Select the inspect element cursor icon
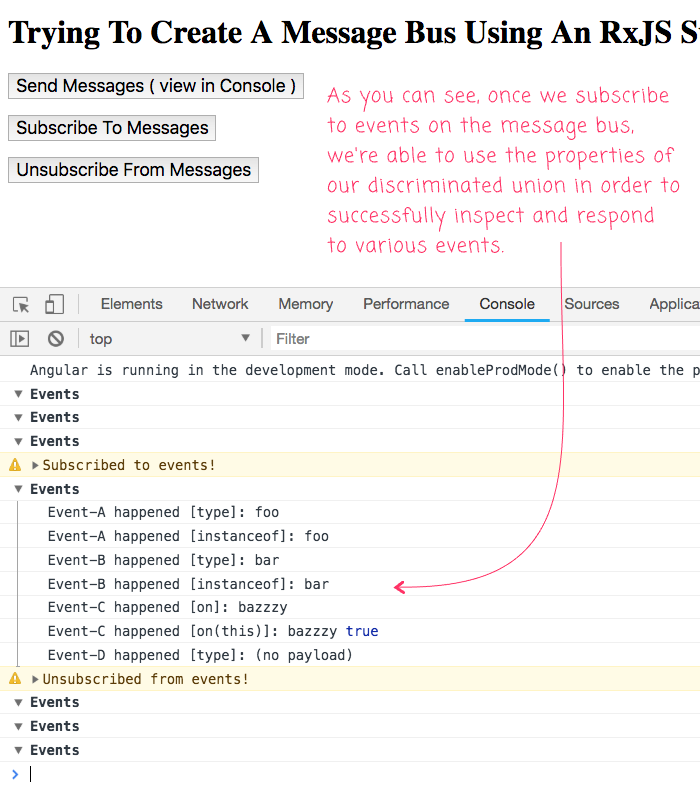 coord(21,305)
